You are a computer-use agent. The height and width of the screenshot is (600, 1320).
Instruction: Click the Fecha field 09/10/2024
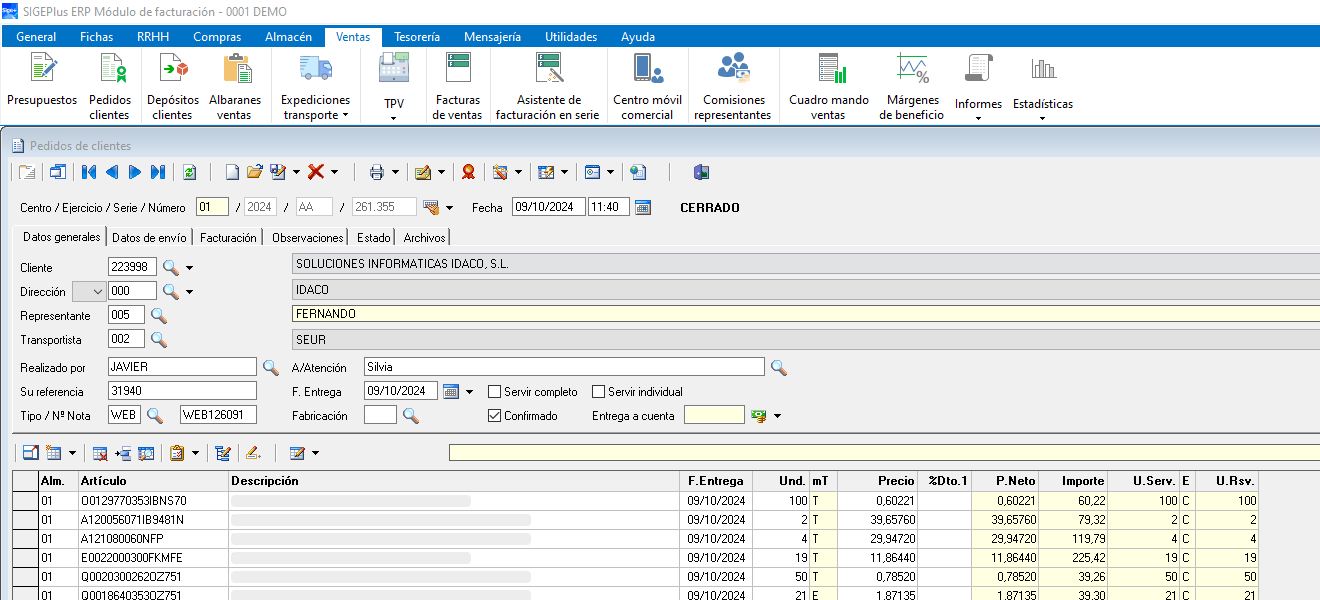[x=548, y=208]
